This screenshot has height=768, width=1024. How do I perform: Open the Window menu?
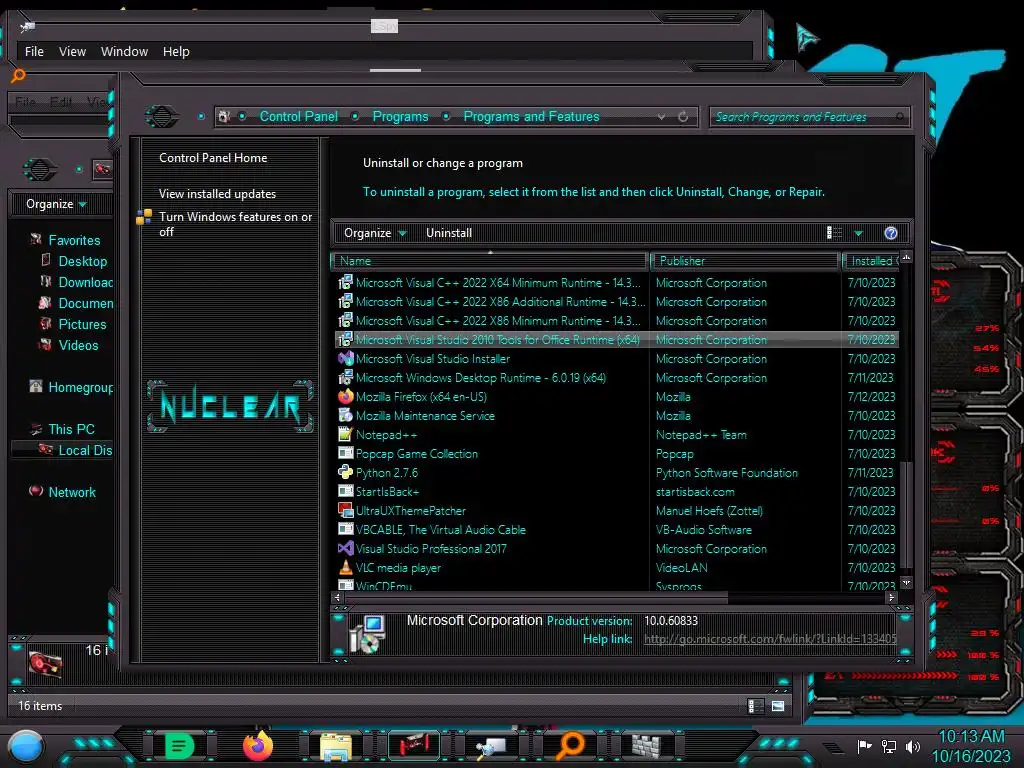[x=124, y=52]
